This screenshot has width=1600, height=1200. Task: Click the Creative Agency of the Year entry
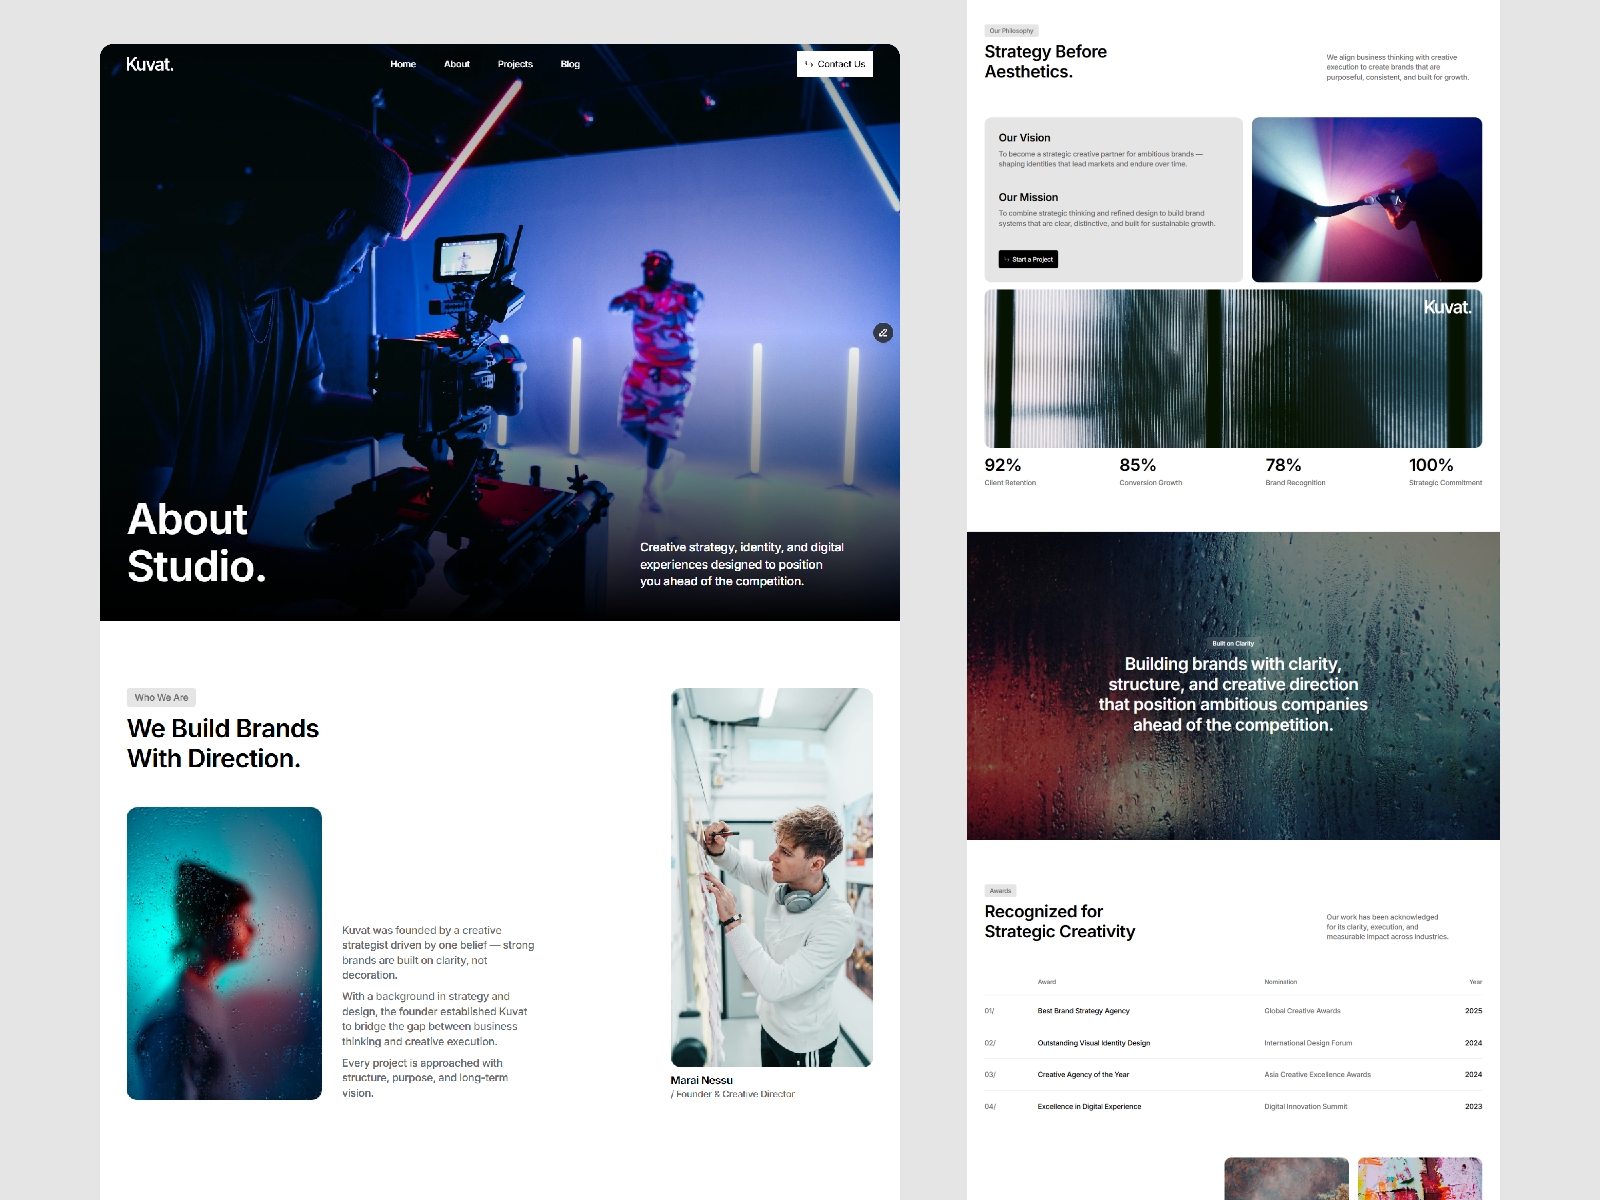tap(1083, 1075)
